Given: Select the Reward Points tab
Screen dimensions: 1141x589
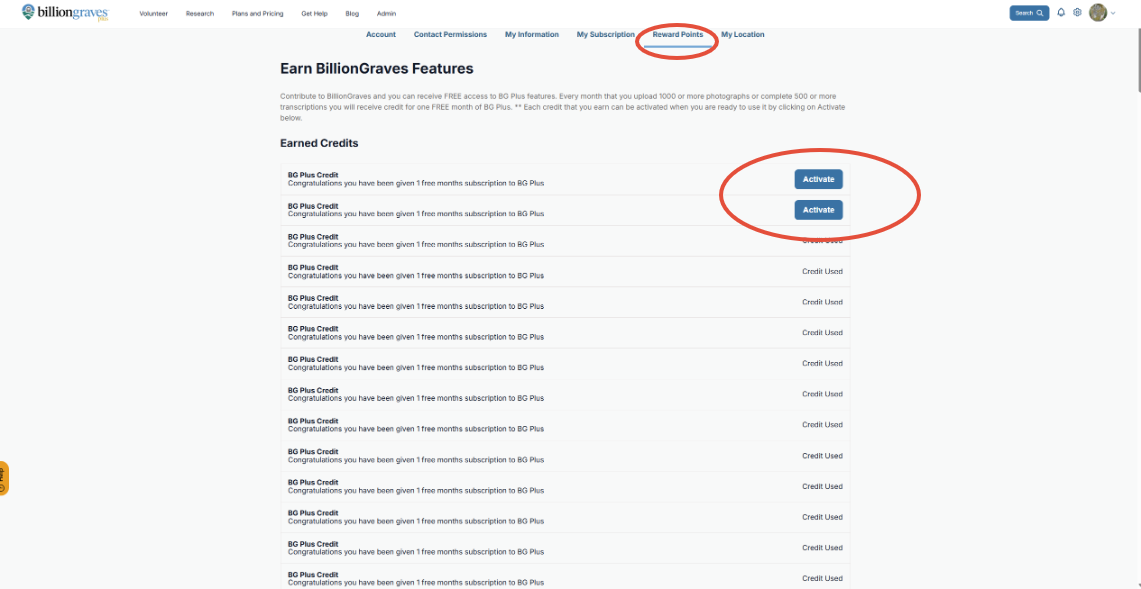Looking at the screenshot, I should [677, 35].
